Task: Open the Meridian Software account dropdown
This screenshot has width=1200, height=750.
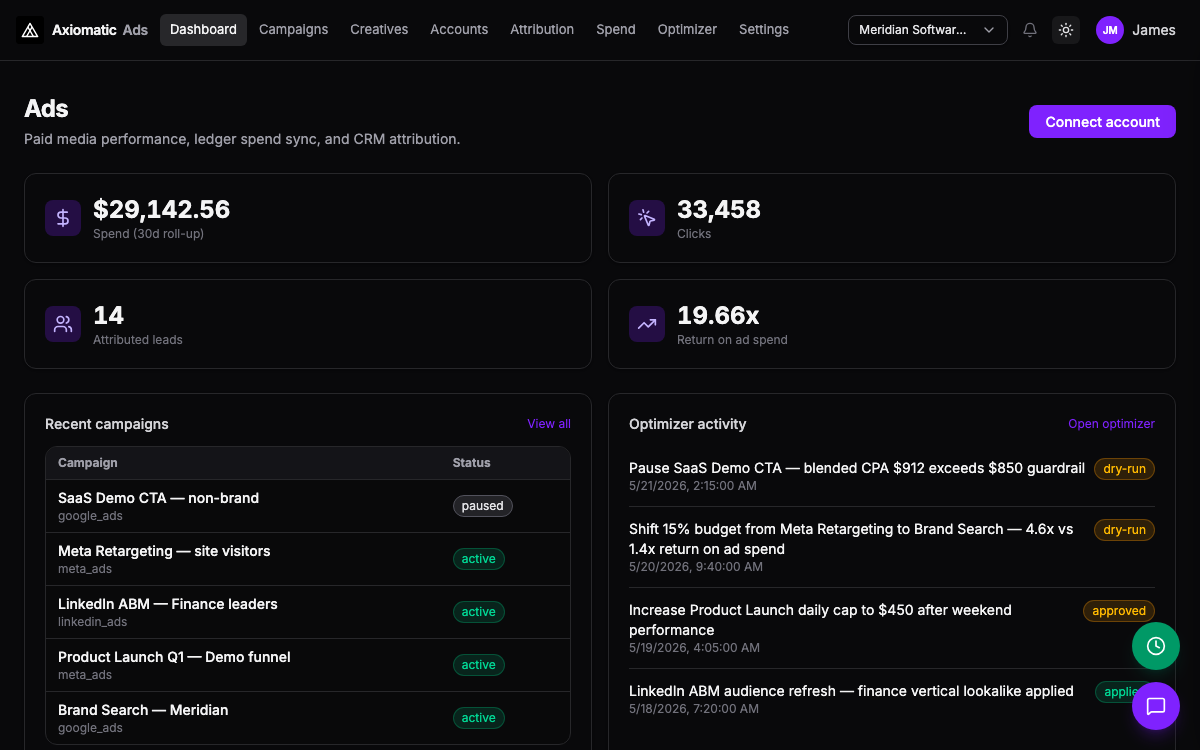Action: point(928,30)
